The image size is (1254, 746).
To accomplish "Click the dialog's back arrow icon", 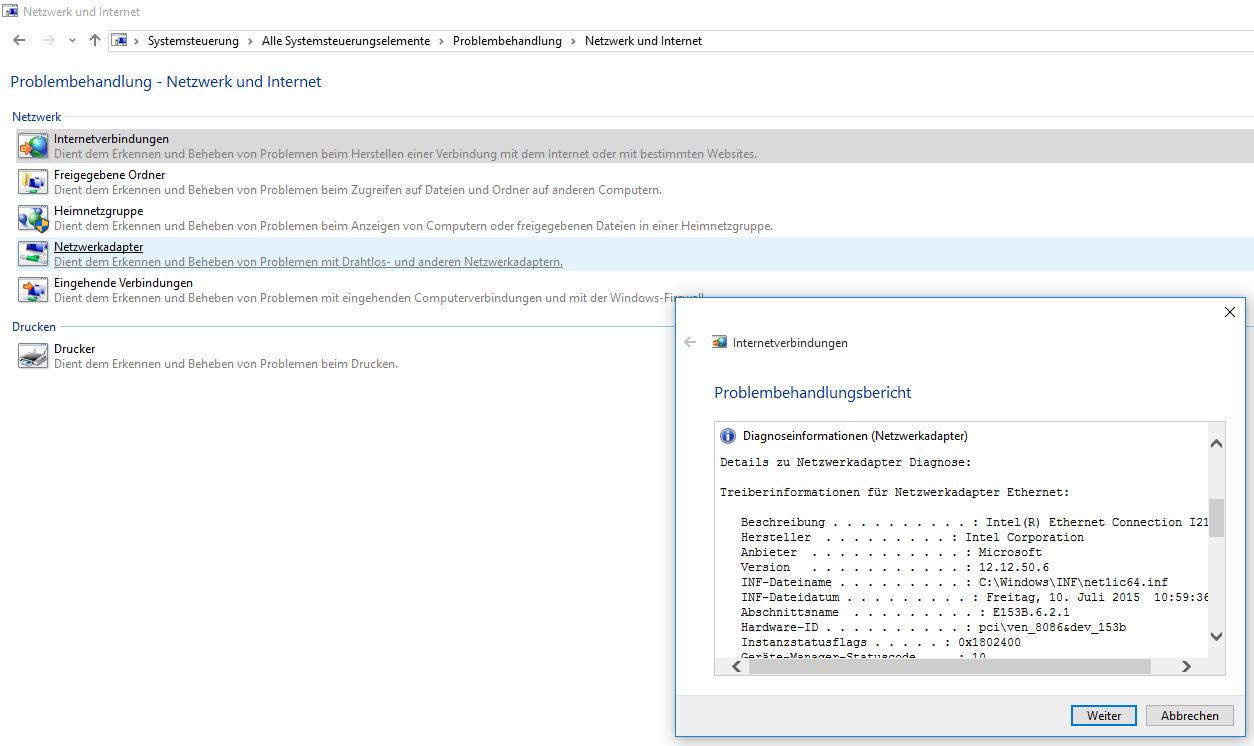I will [x=690, y=342].
